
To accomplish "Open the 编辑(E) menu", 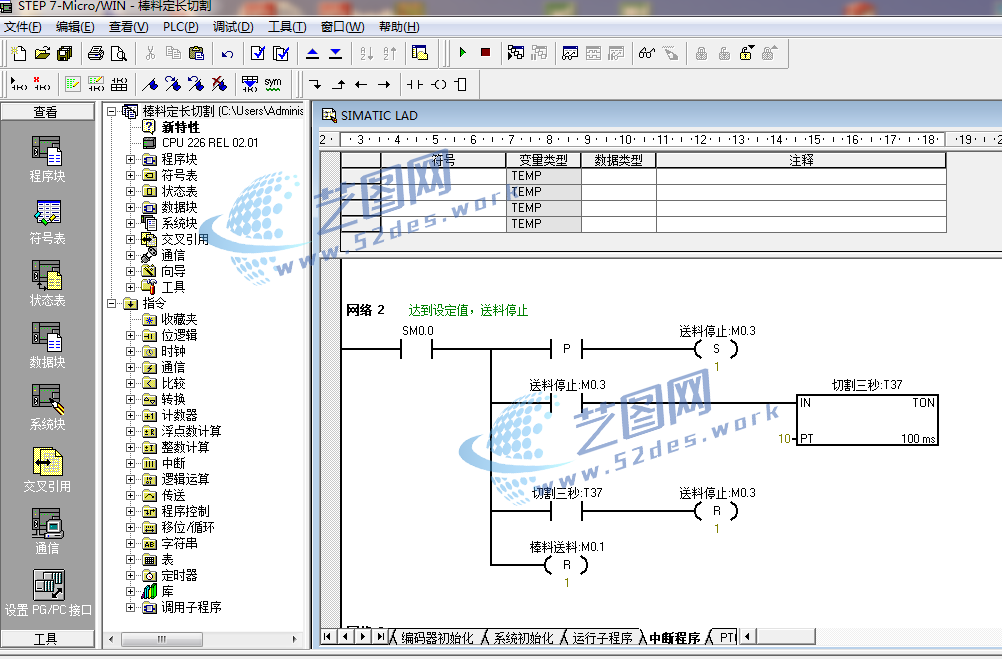I will pos(75,27).
